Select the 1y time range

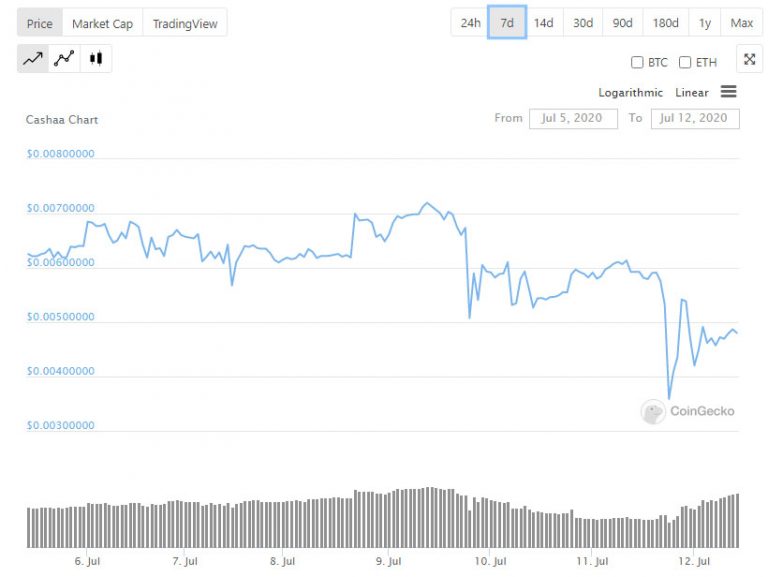(x=705, y=23)
